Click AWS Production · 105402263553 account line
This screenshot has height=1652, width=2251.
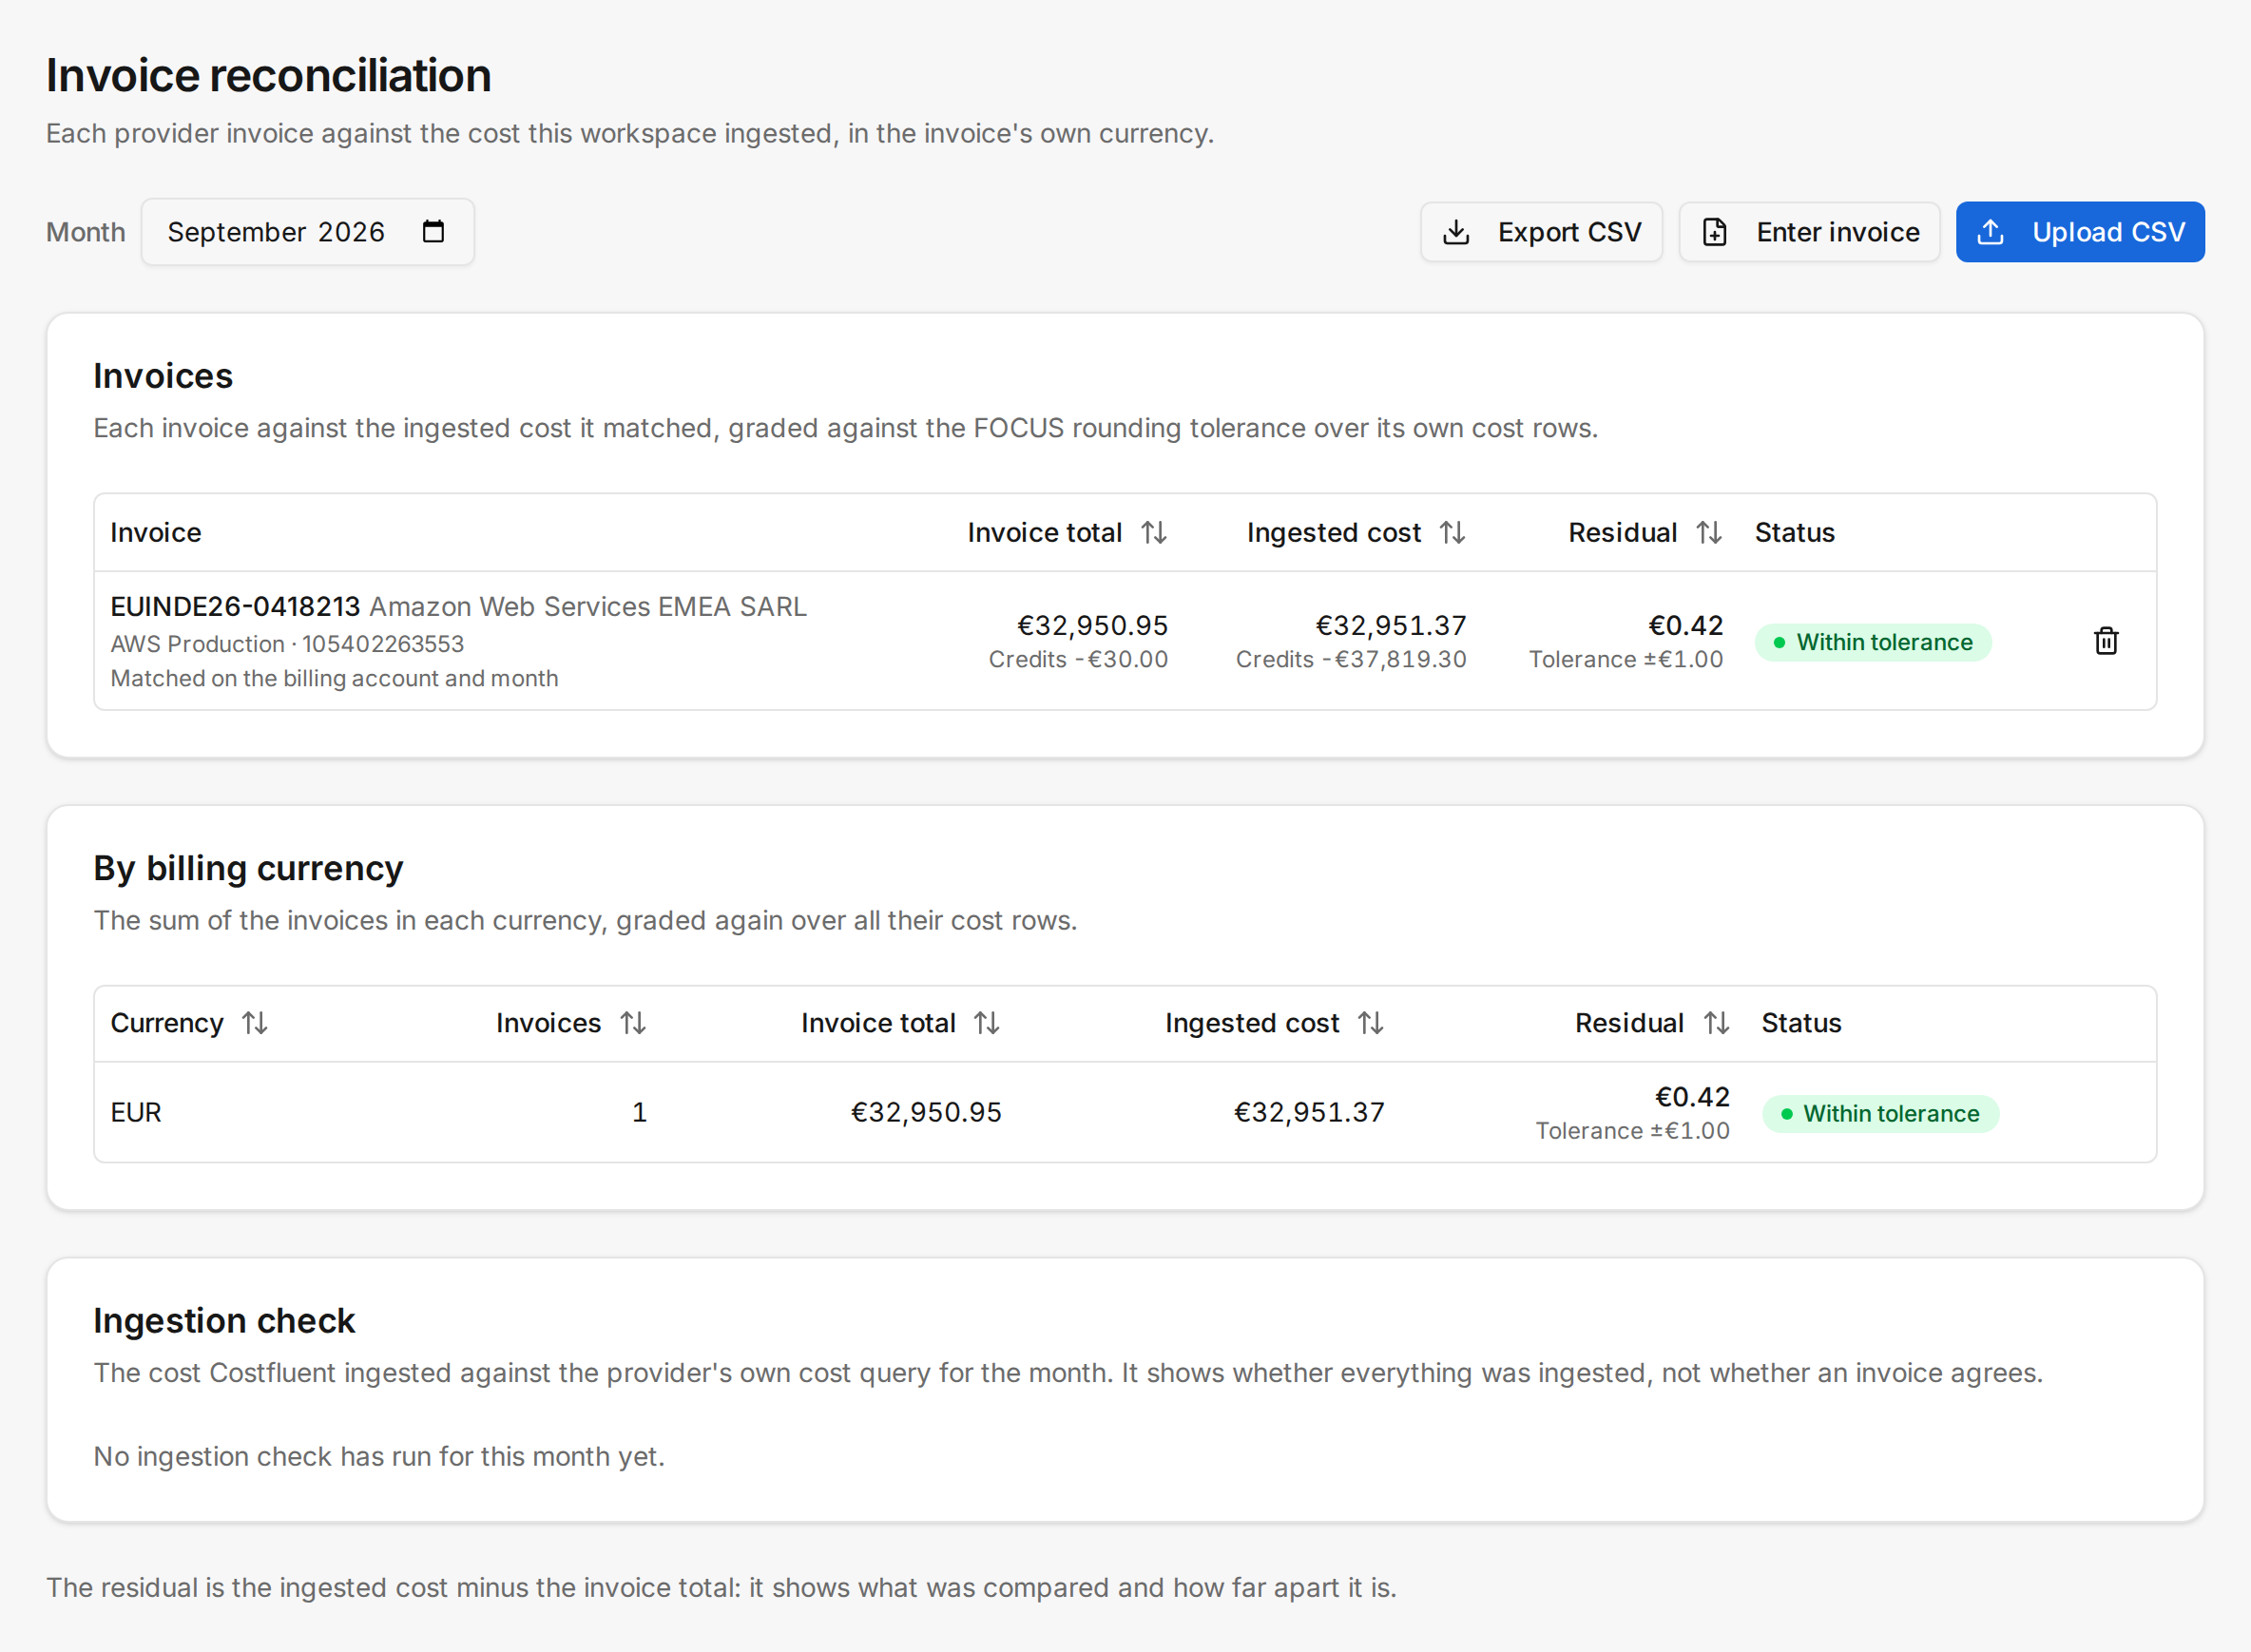pyautogui.click(x=287, y=644)
